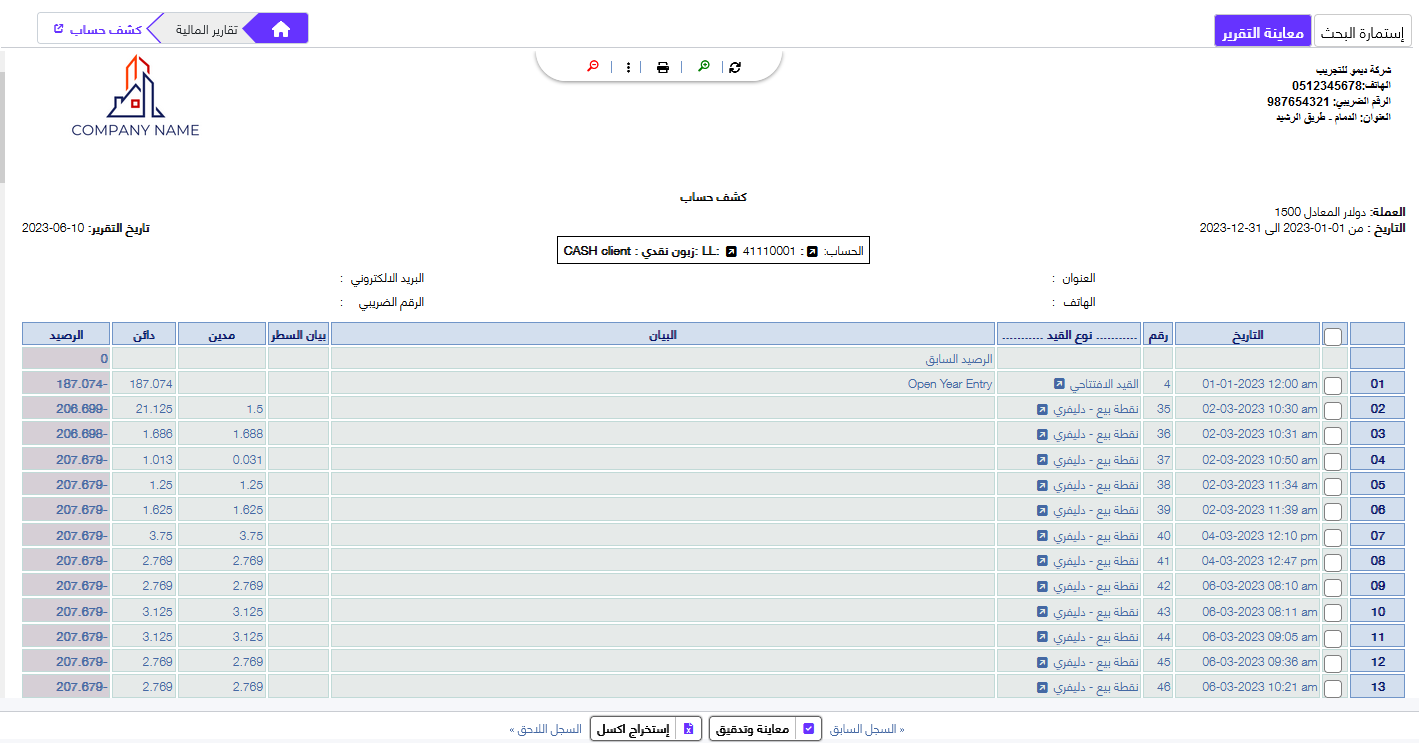The height and width of the screenshot is (743, 1419).
Task: Check the checkbox on row 01
Action: 1333,383
